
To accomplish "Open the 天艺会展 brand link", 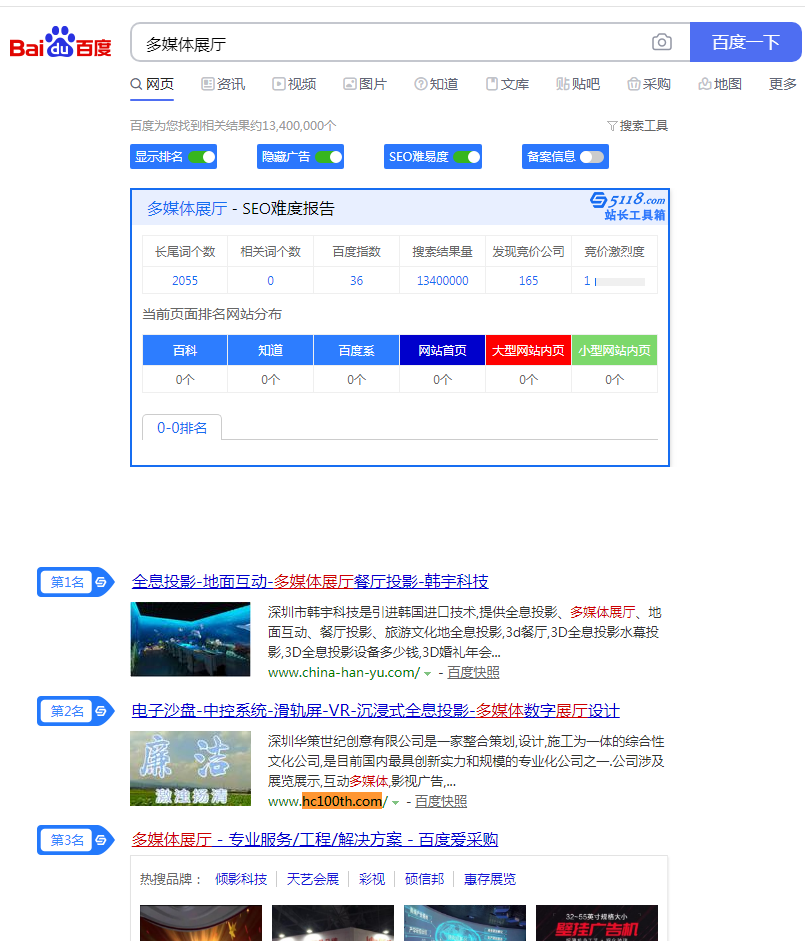I will 313,879.
